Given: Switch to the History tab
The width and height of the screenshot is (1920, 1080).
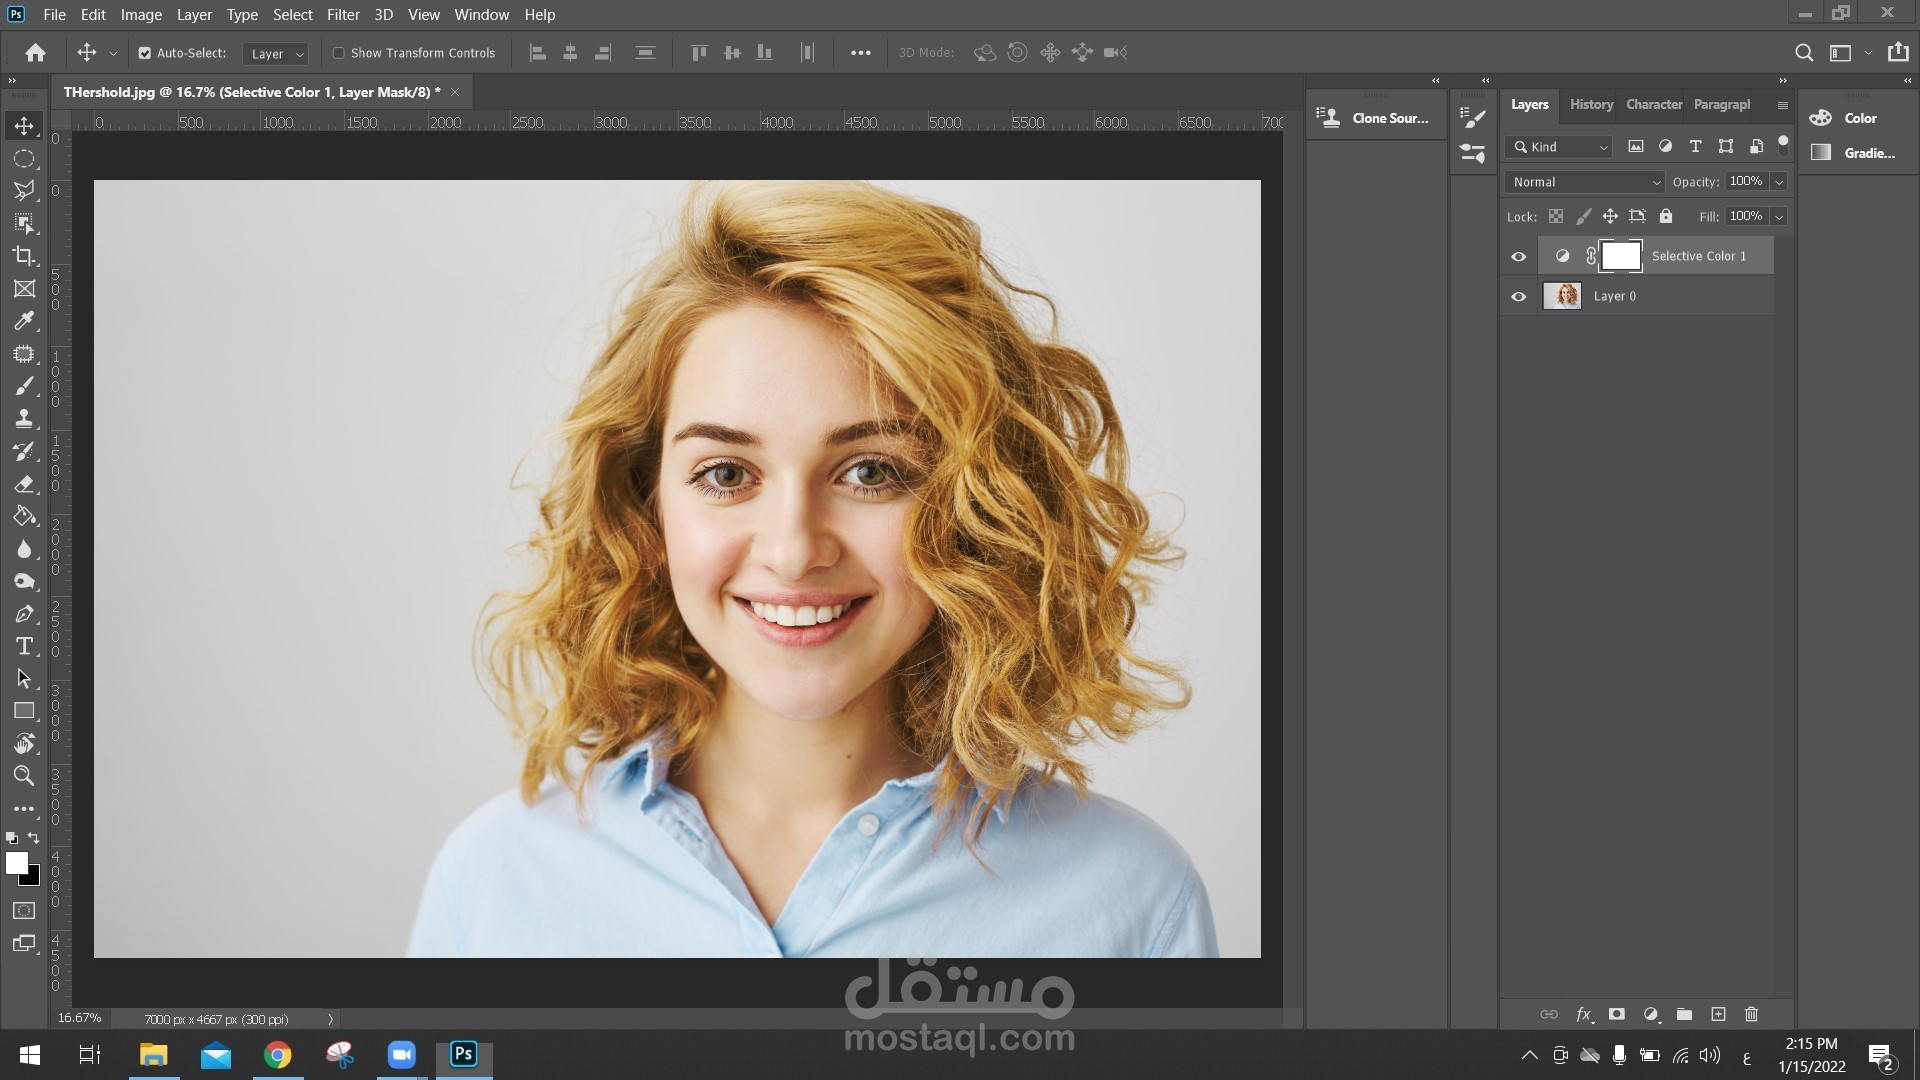Looking at the screenshot, I should [1591, 104].
